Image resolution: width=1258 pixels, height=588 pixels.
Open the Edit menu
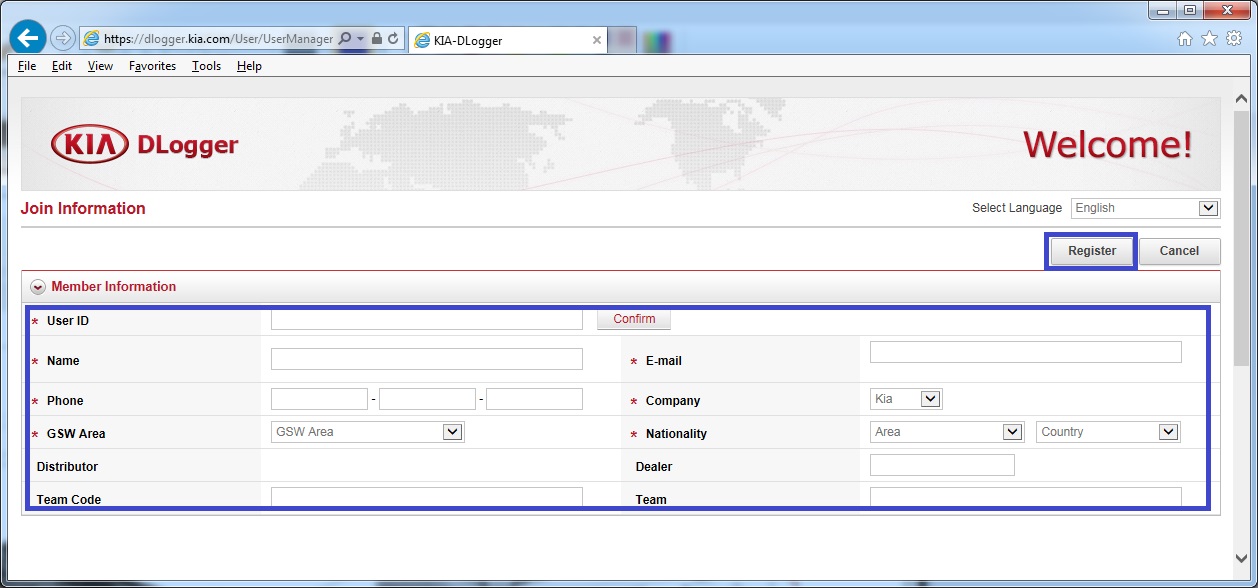tap(62, 66)
